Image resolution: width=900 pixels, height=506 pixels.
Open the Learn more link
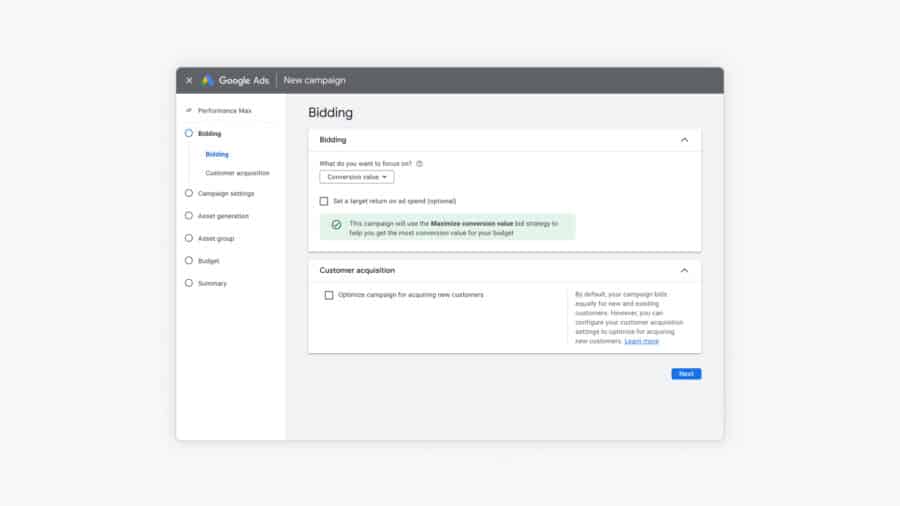[641, 341]
